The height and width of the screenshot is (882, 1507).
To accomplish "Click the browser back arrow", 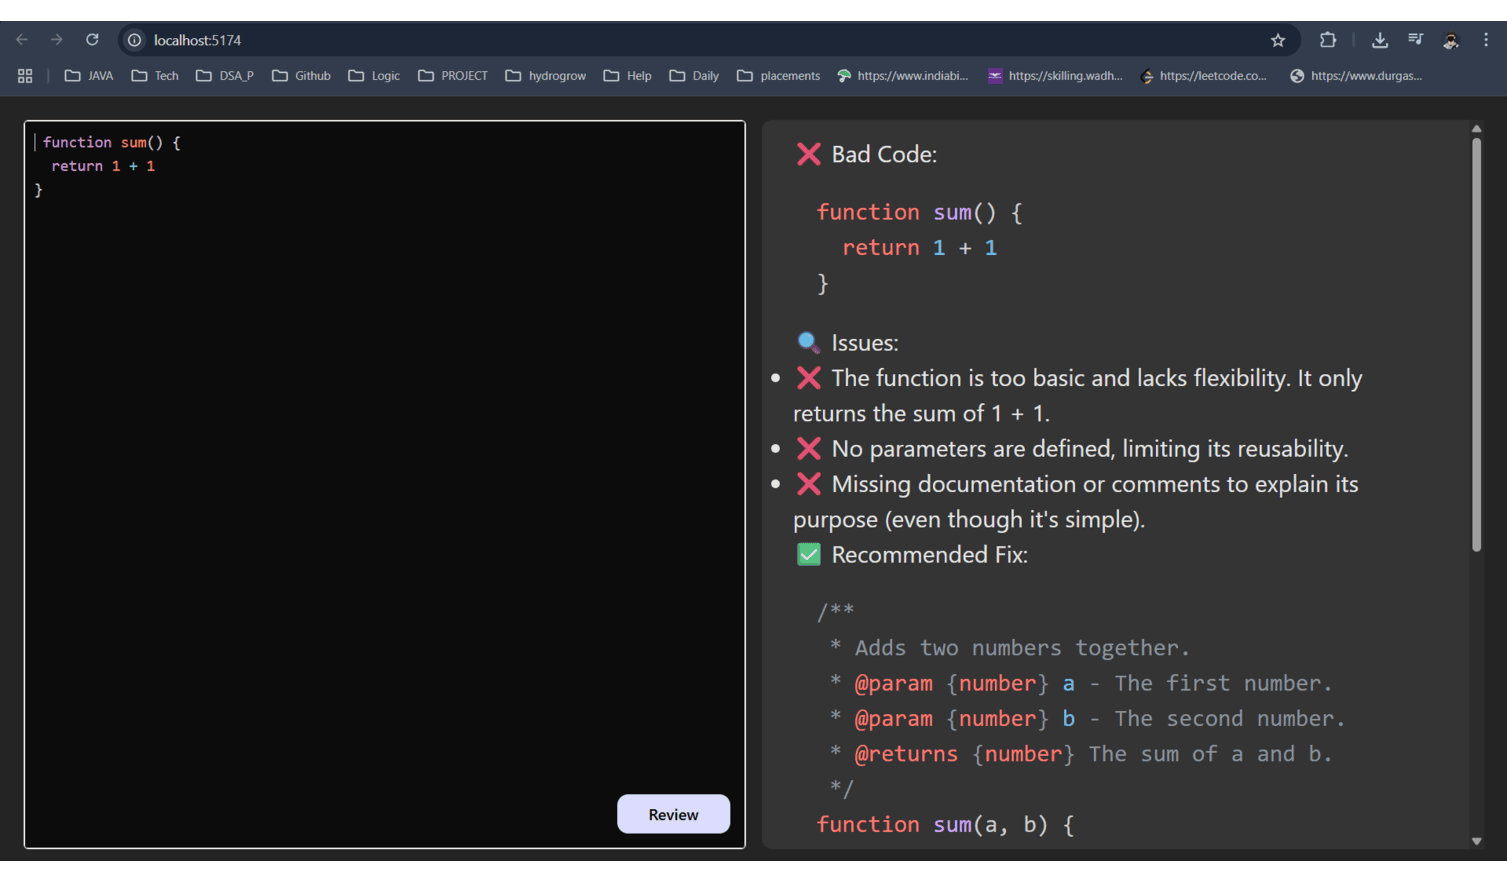I will [x=22, y=40].
